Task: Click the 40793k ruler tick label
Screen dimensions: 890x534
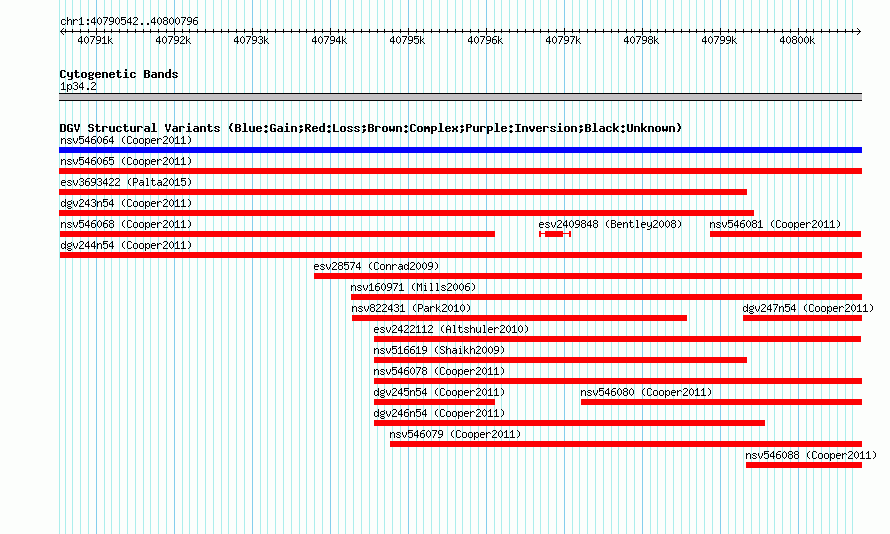Action: 251,40
